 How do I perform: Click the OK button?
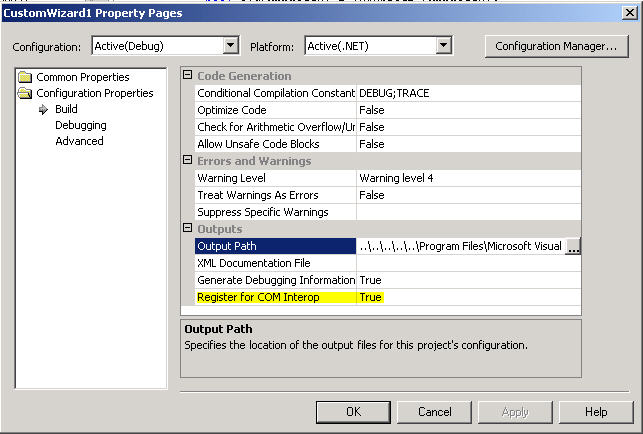coord(353,412)
